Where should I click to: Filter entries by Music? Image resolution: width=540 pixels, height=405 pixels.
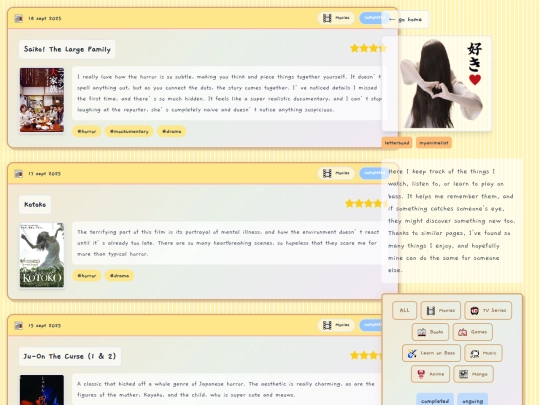[483, 353]
